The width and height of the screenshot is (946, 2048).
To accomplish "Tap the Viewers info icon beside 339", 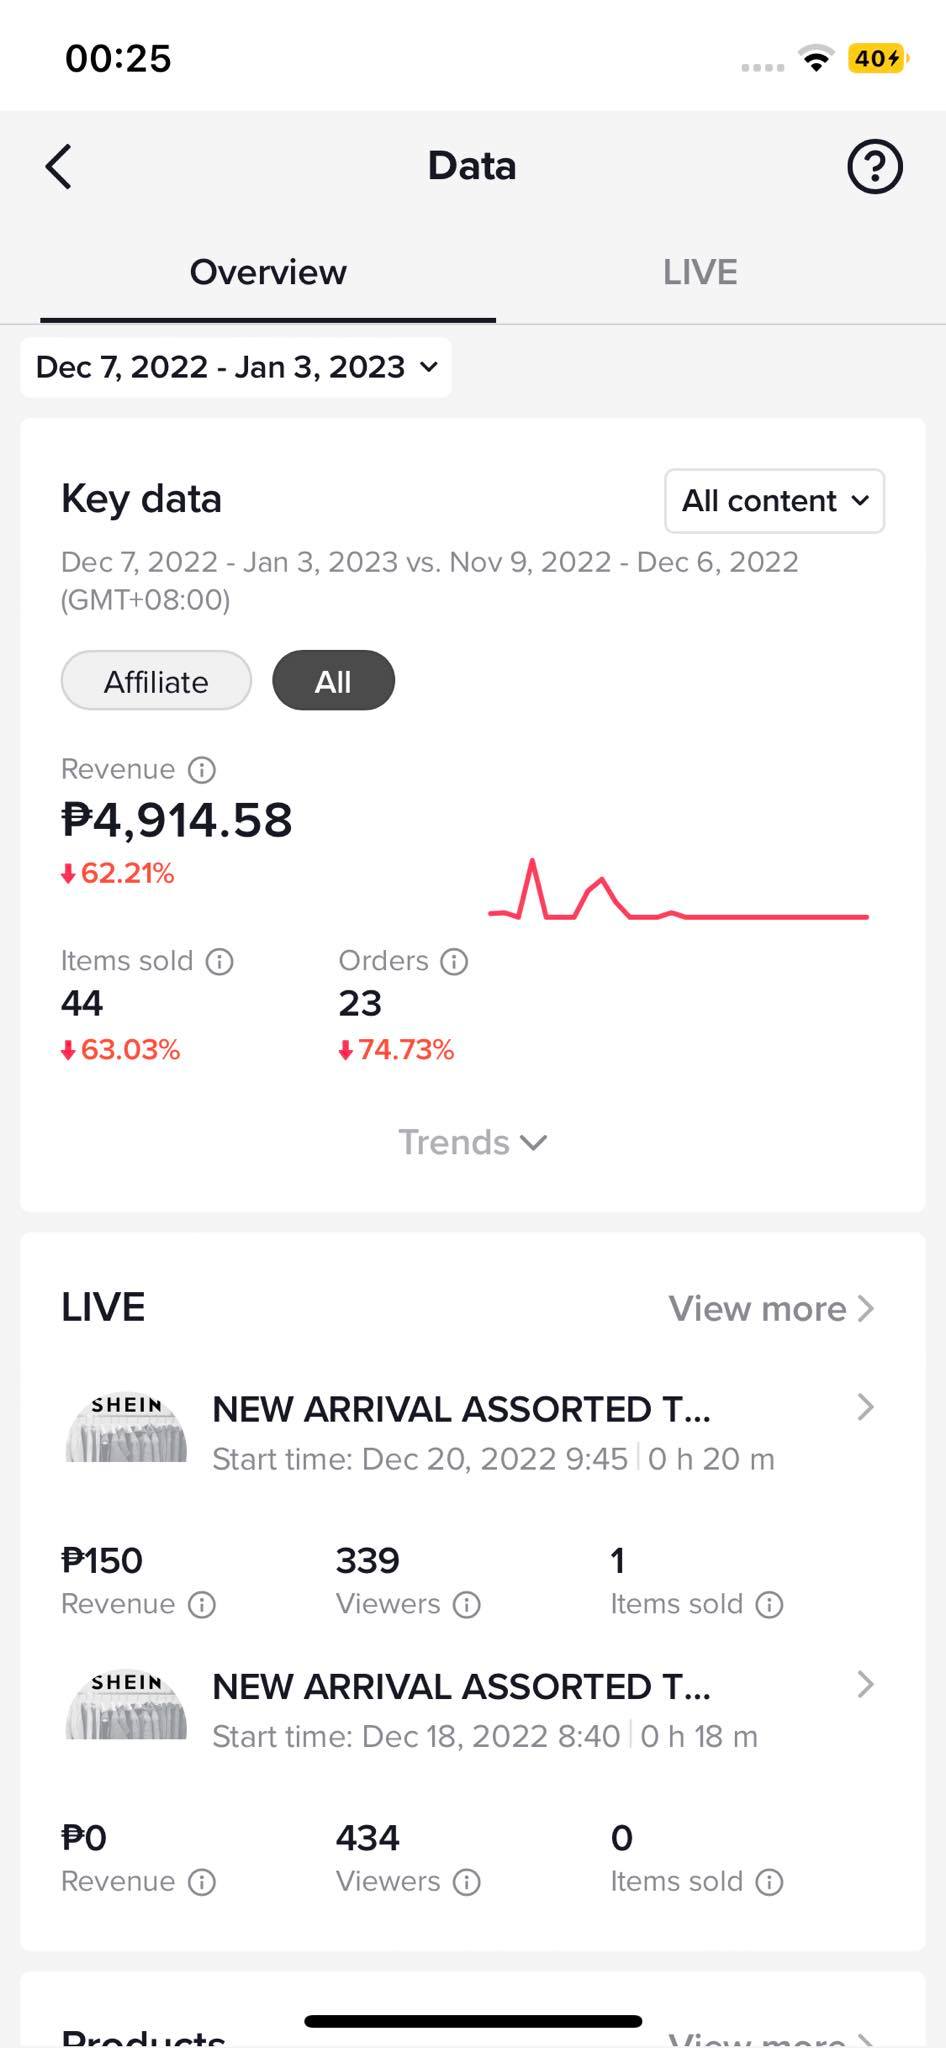I will [x=466, y=1604].
